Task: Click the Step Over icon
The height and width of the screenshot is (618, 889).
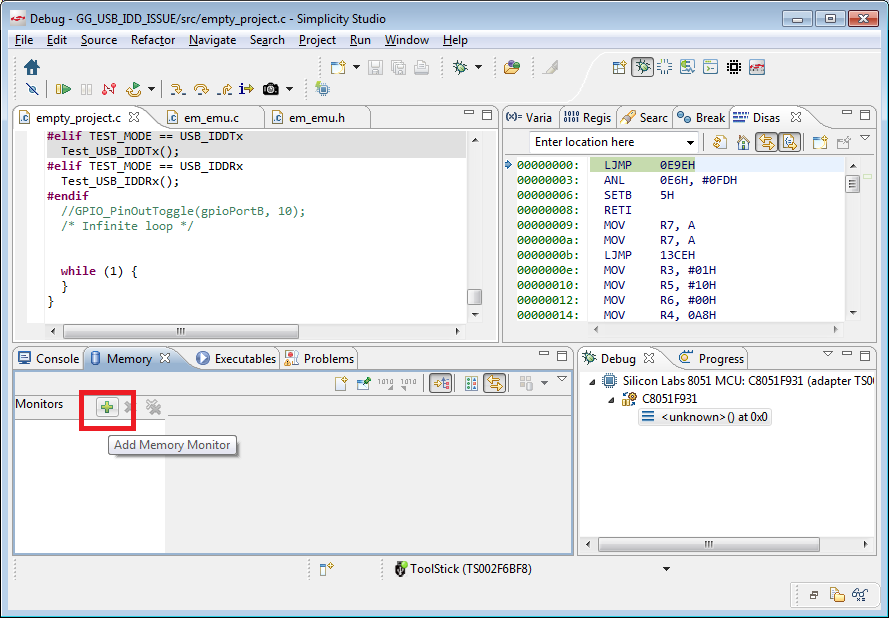Action: click(x=200, y=88)
